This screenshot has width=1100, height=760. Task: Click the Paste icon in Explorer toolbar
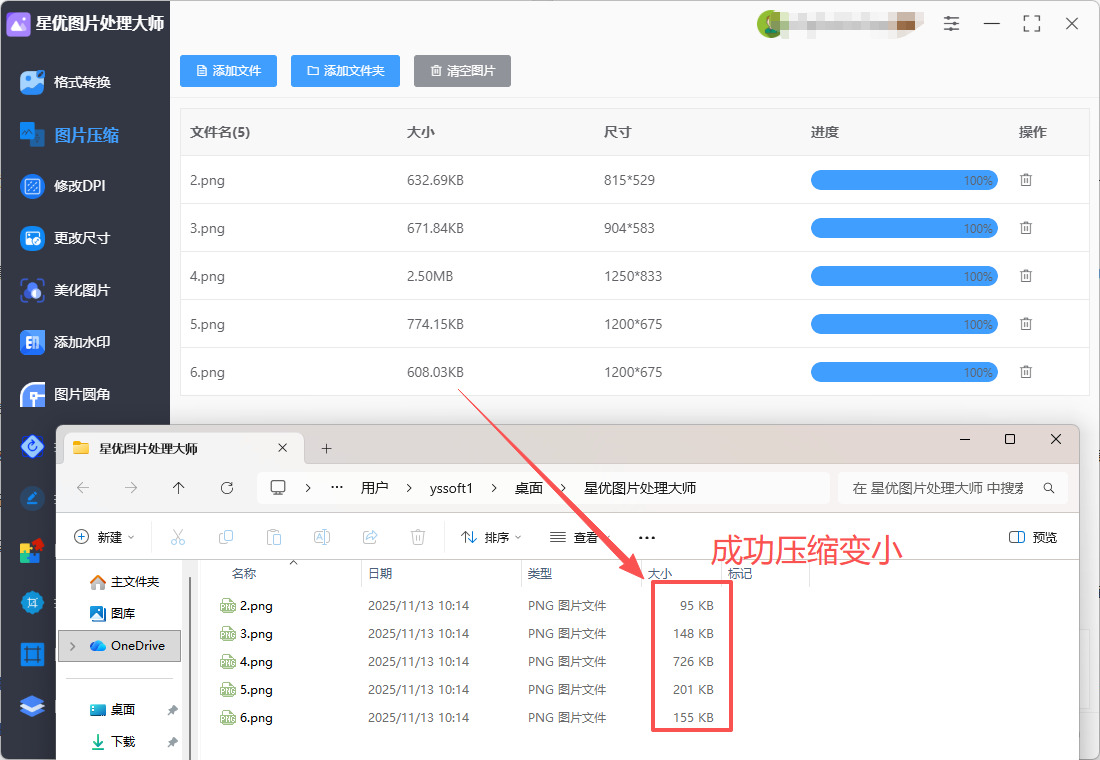click(274, 537)
